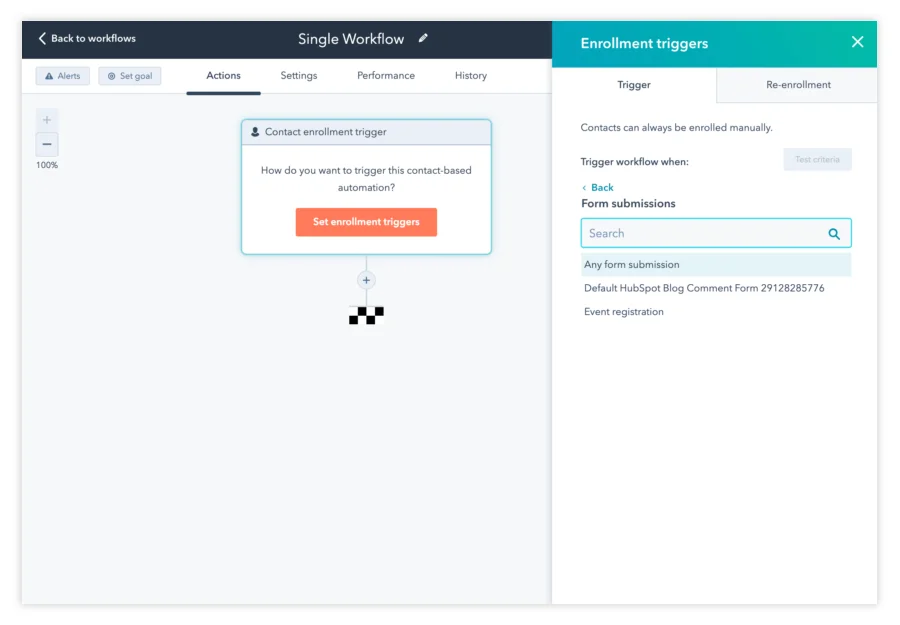Select the Actions tab
Screen dimensions: 900x625
click(223, 76)
